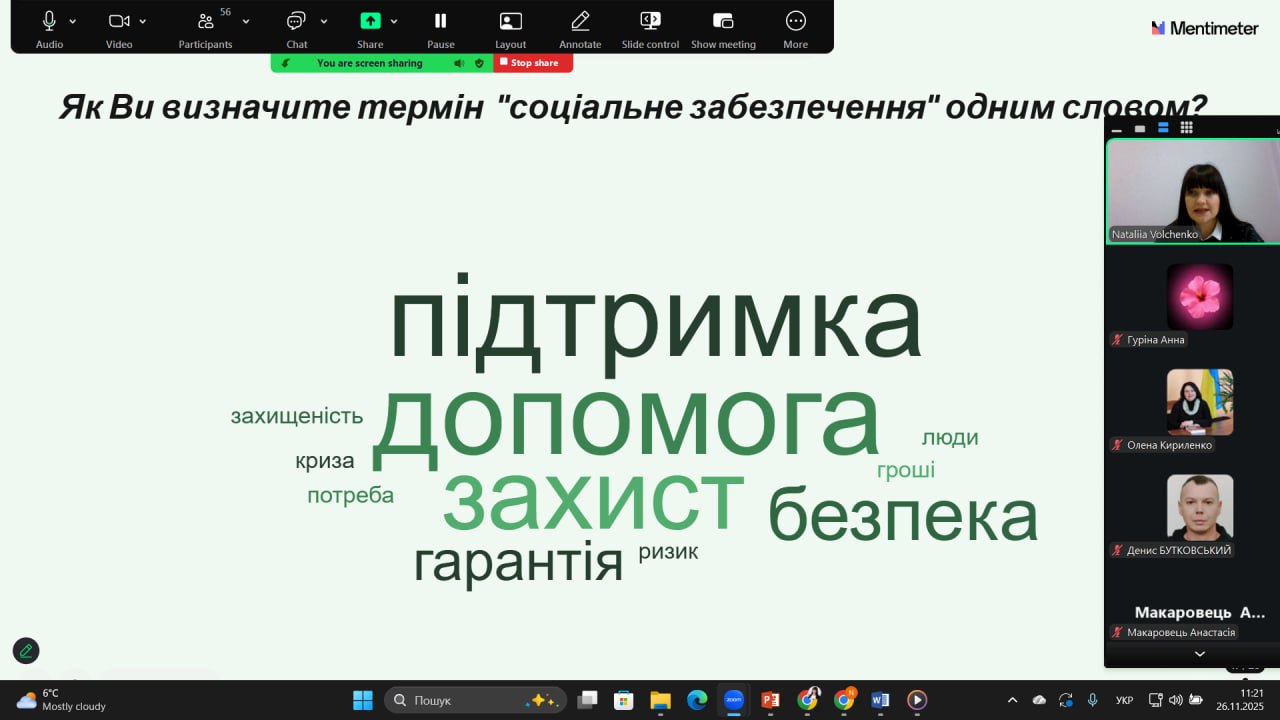The width and height of the screenshot is (1280, 720).
Task: Click the Annotate pencil icon
Action: pos(580,22)
